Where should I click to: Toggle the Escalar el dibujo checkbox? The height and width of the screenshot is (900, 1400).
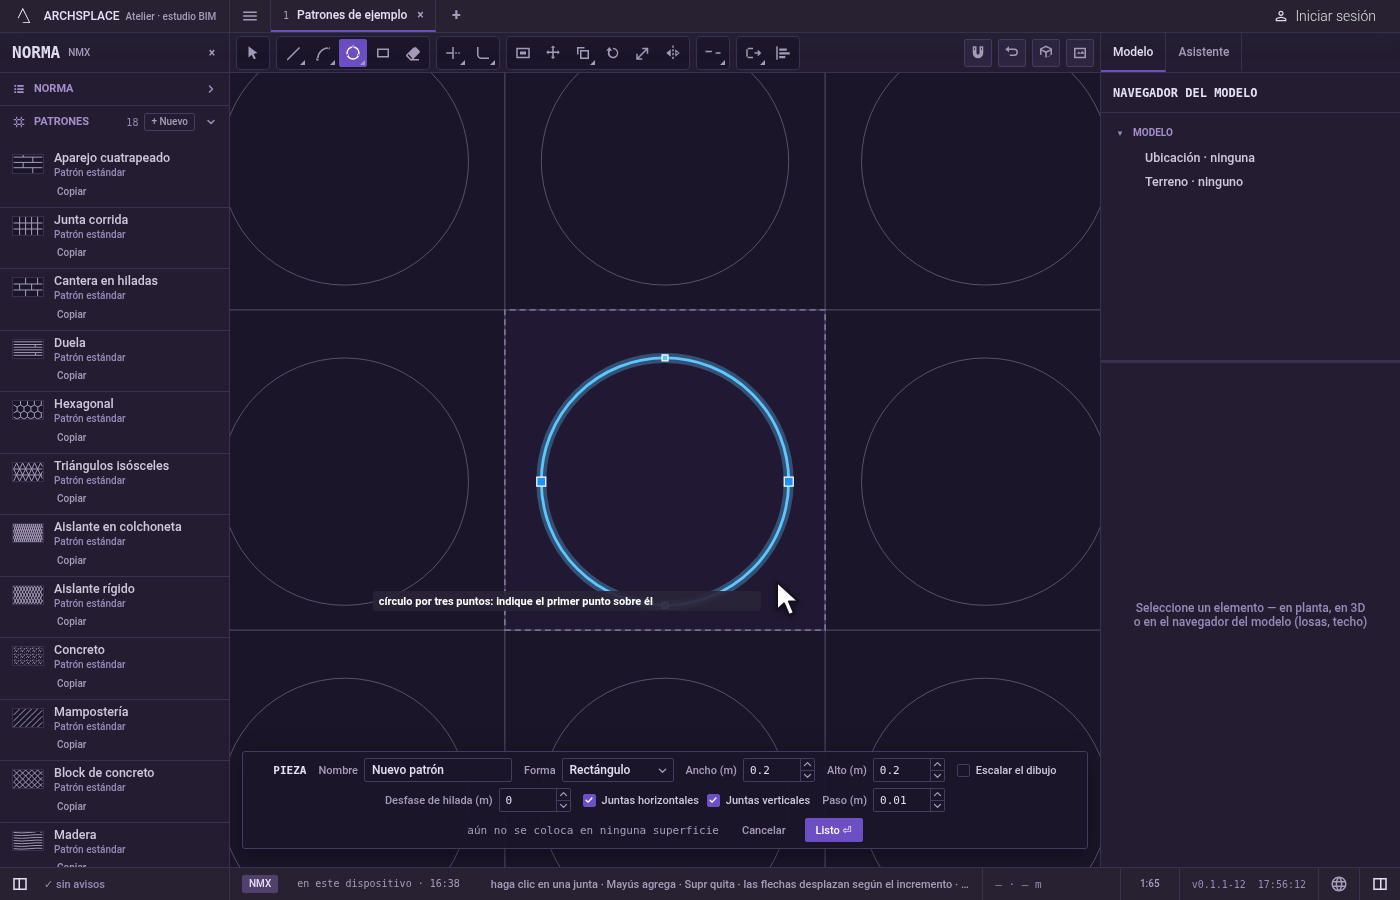coord(964,770)
